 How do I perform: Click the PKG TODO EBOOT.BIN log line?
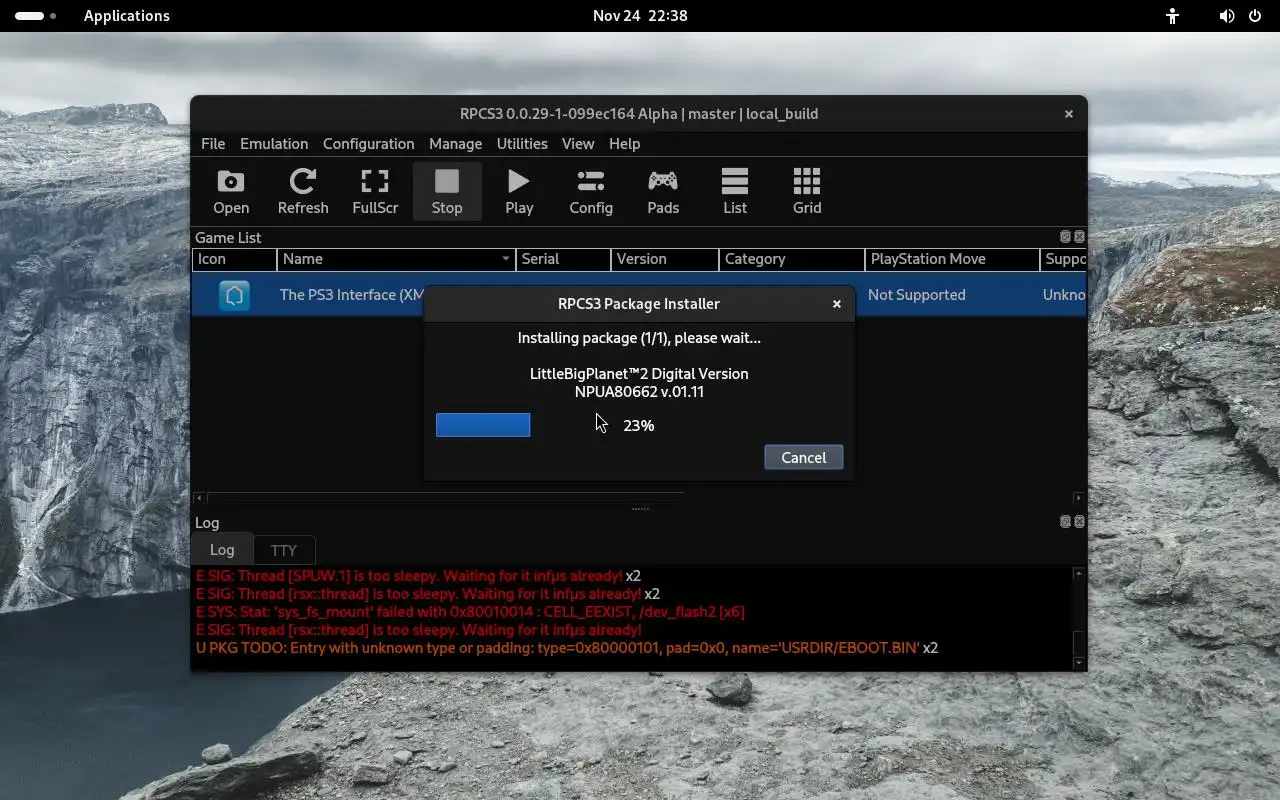tap(567, 648)
